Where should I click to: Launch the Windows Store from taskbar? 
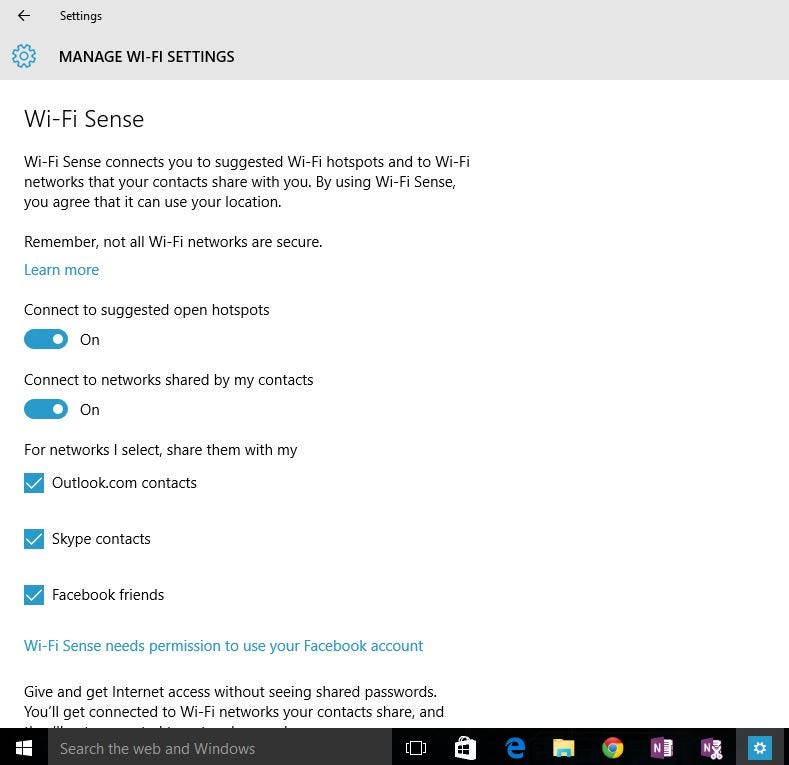(x=465, y=748)
